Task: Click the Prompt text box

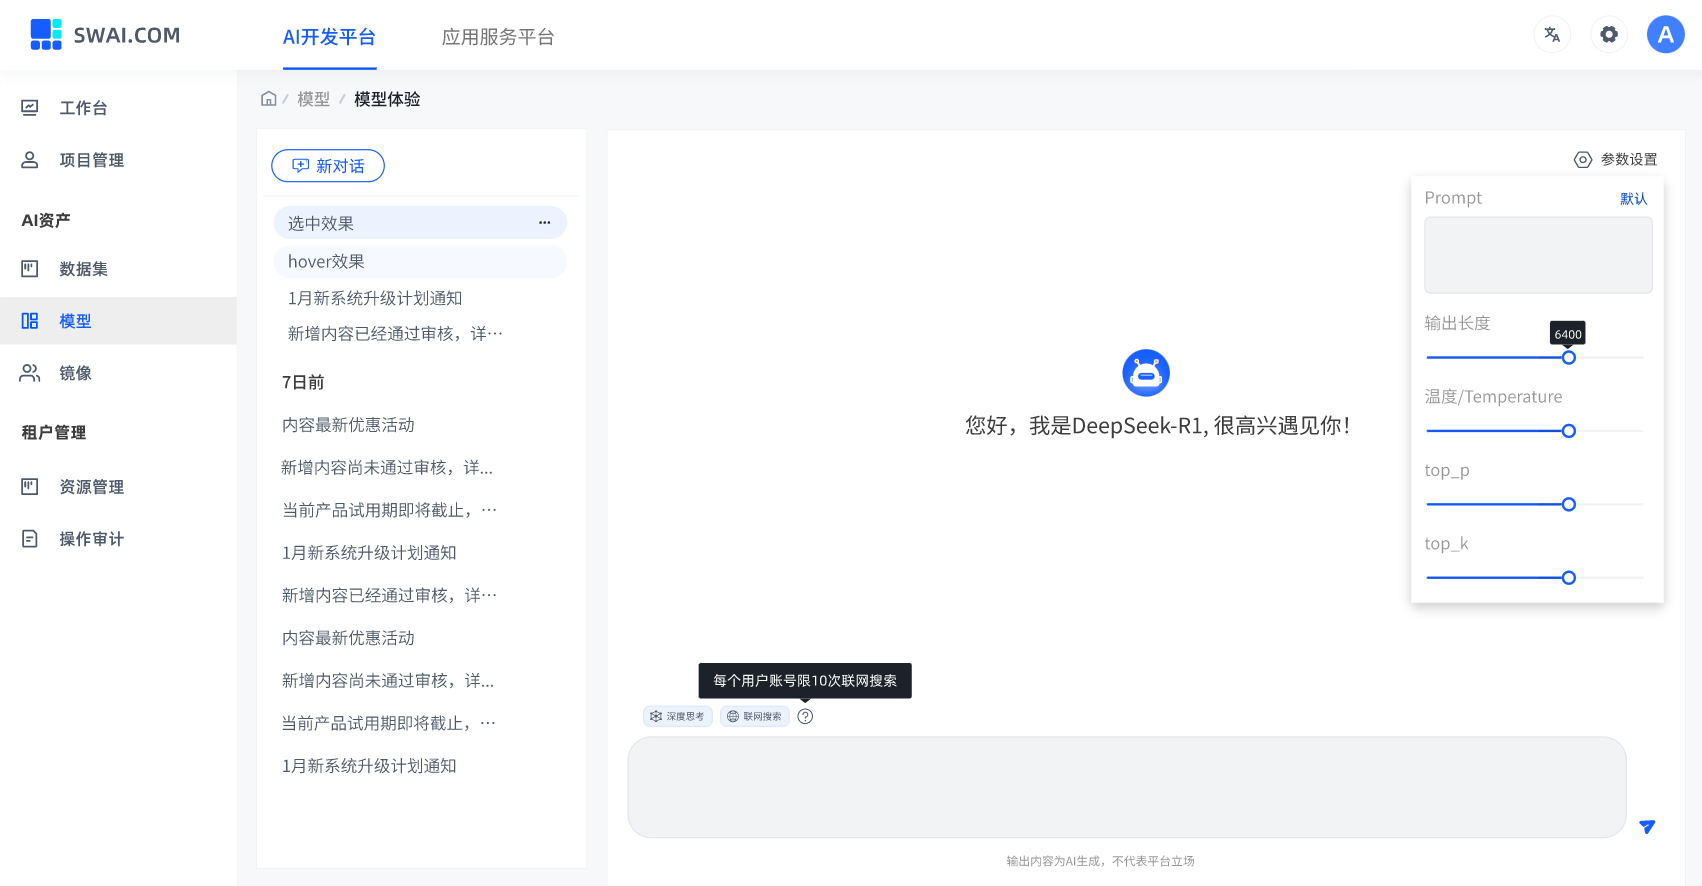Action: [x=1538, y=255]
